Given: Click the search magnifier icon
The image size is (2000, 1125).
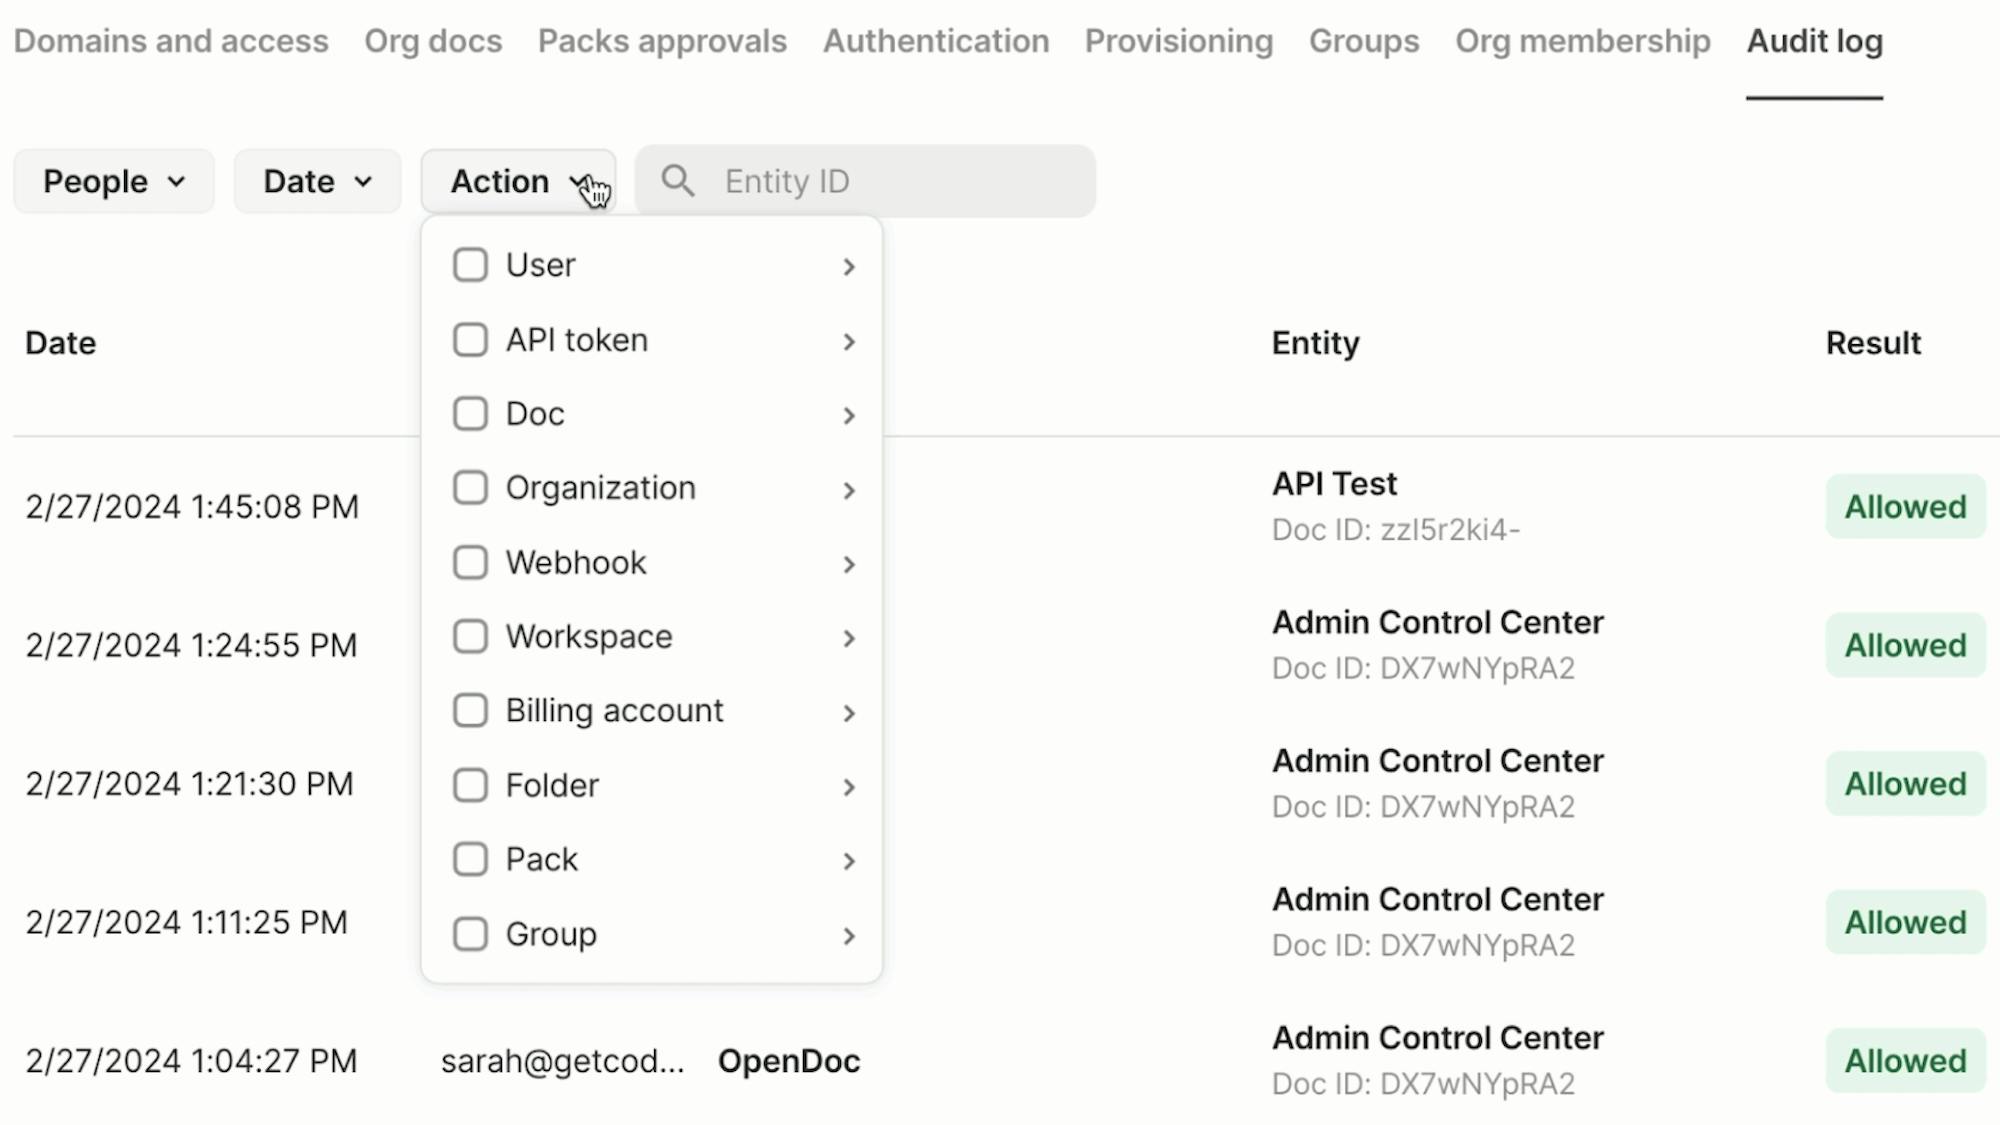Looking at the screenshot, I should click(x=677, y=181).
